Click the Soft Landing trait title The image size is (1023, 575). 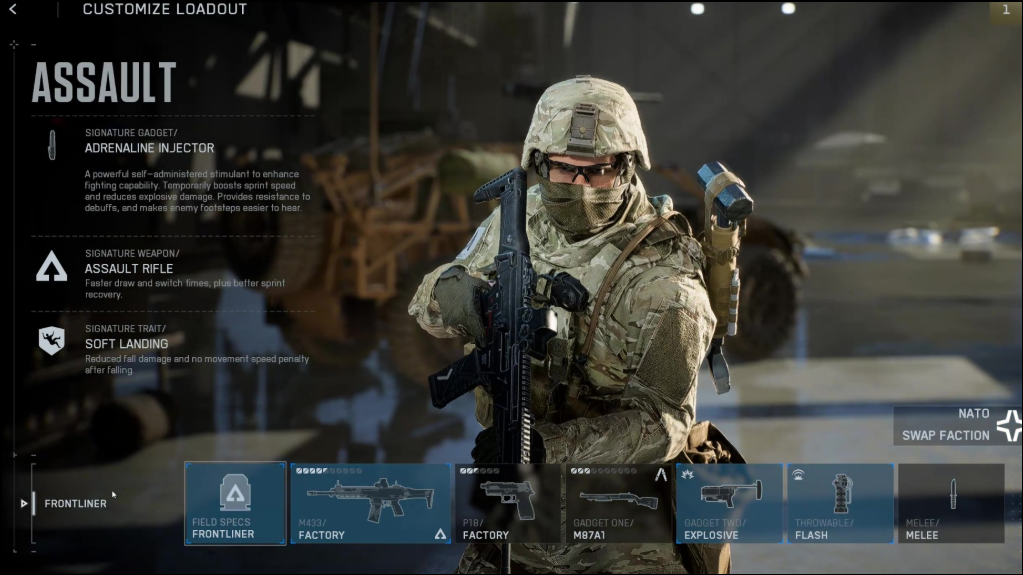[x=127, y=343]
